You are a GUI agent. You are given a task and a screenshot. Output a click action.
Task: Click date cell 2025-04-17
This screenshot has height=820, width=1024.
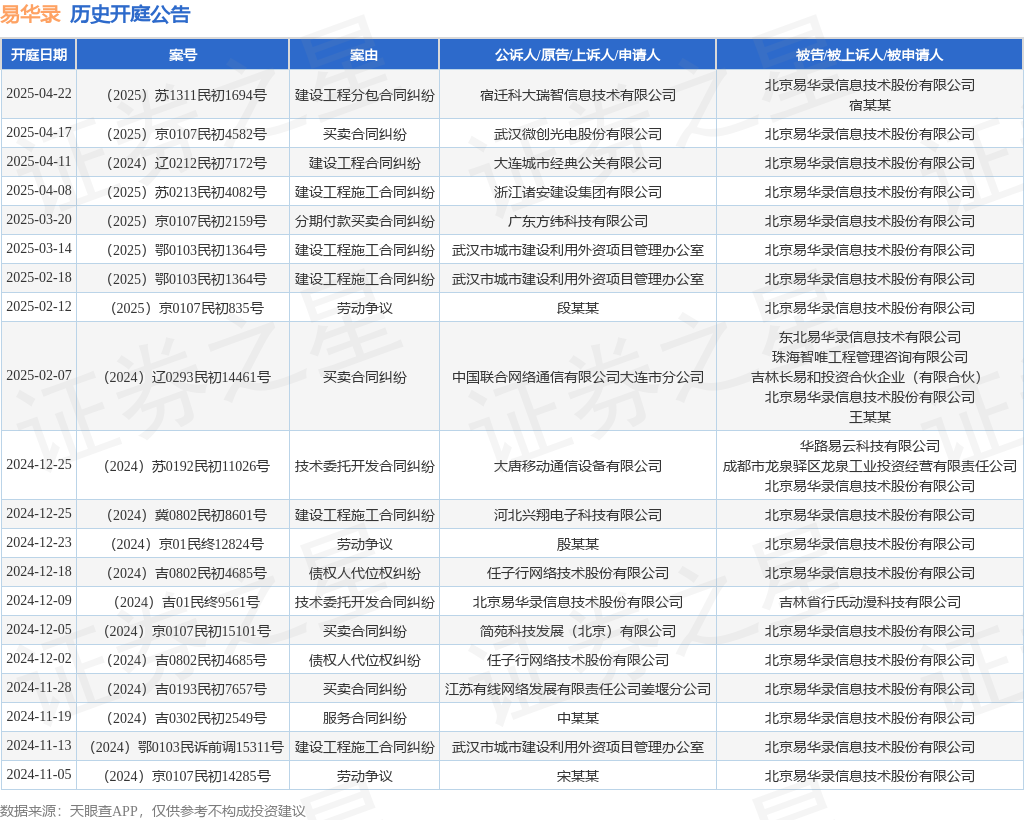39,133
